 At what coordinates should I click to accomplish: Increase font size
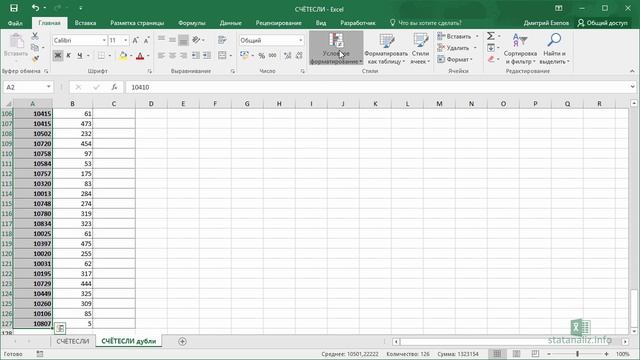point(136,40)
